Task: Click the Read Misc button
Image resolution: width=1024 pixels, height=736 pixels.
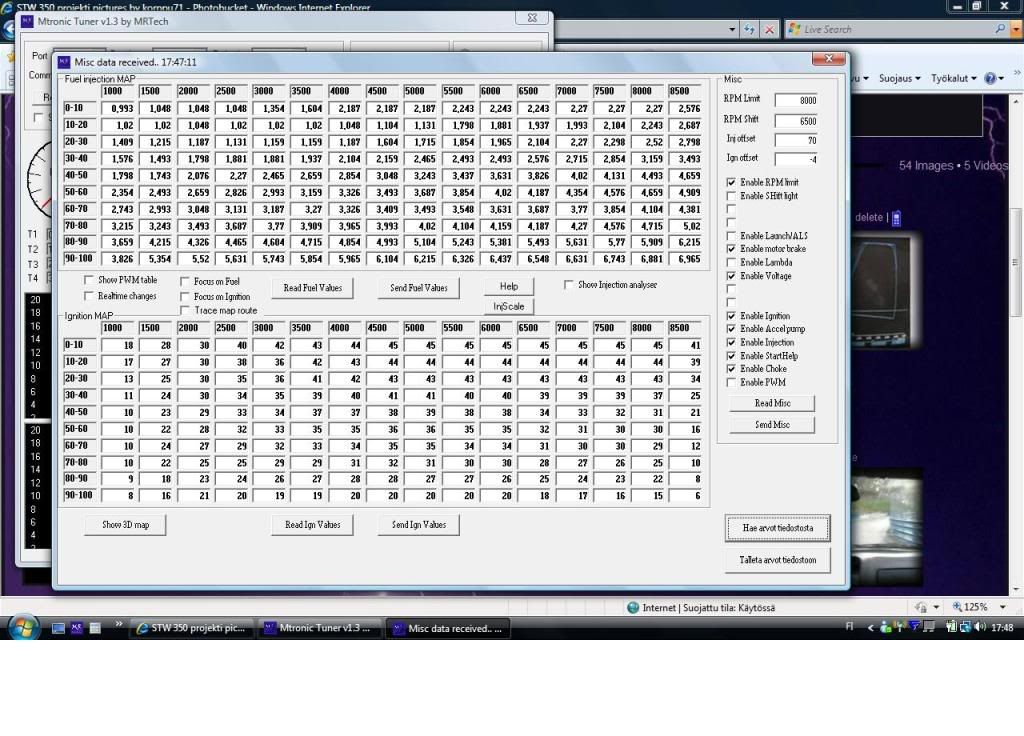Action: pyautogui.click(x=772, y=404)
